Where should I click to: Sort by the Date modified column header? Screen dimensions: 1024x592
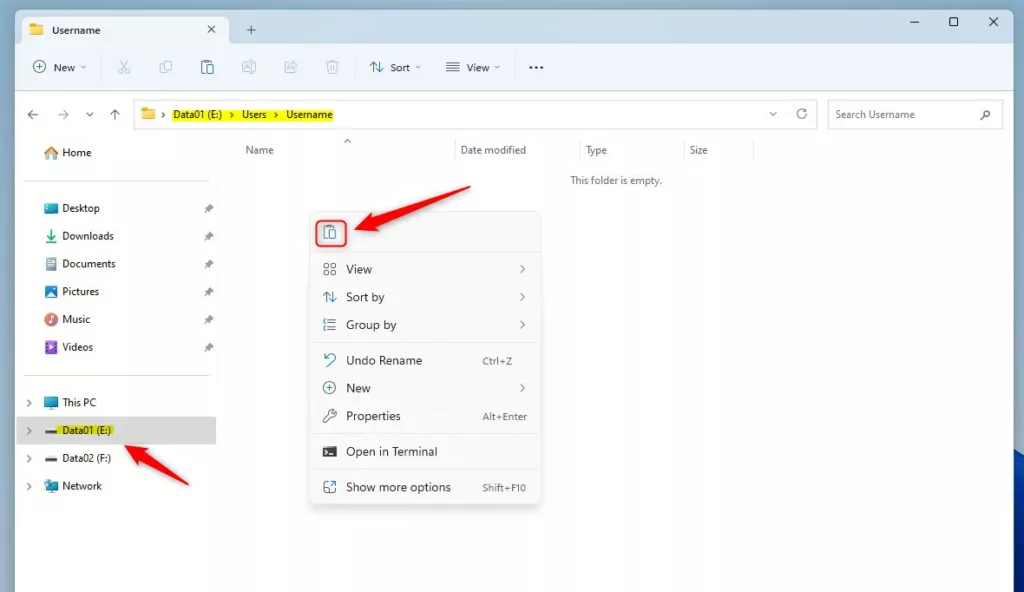493,150
